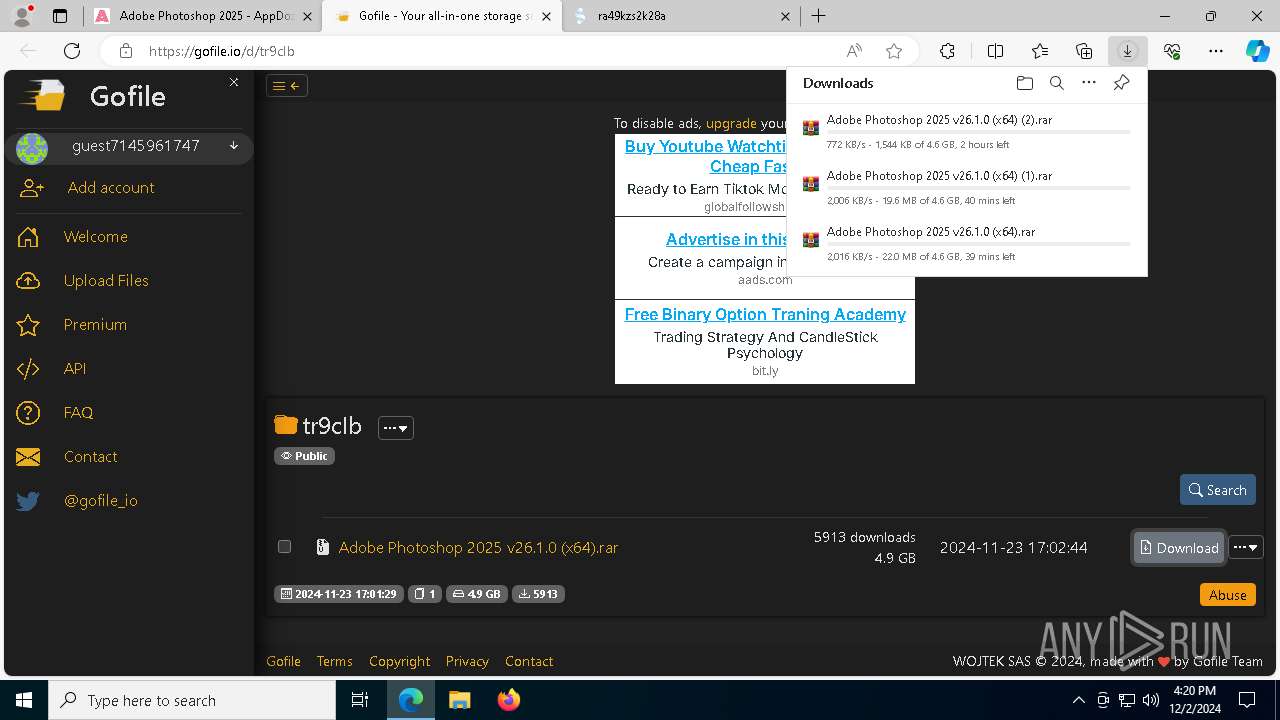Open Terms footer link
Image resolution: width=1280 pixels, height=720 pixels.
point(334,661)
